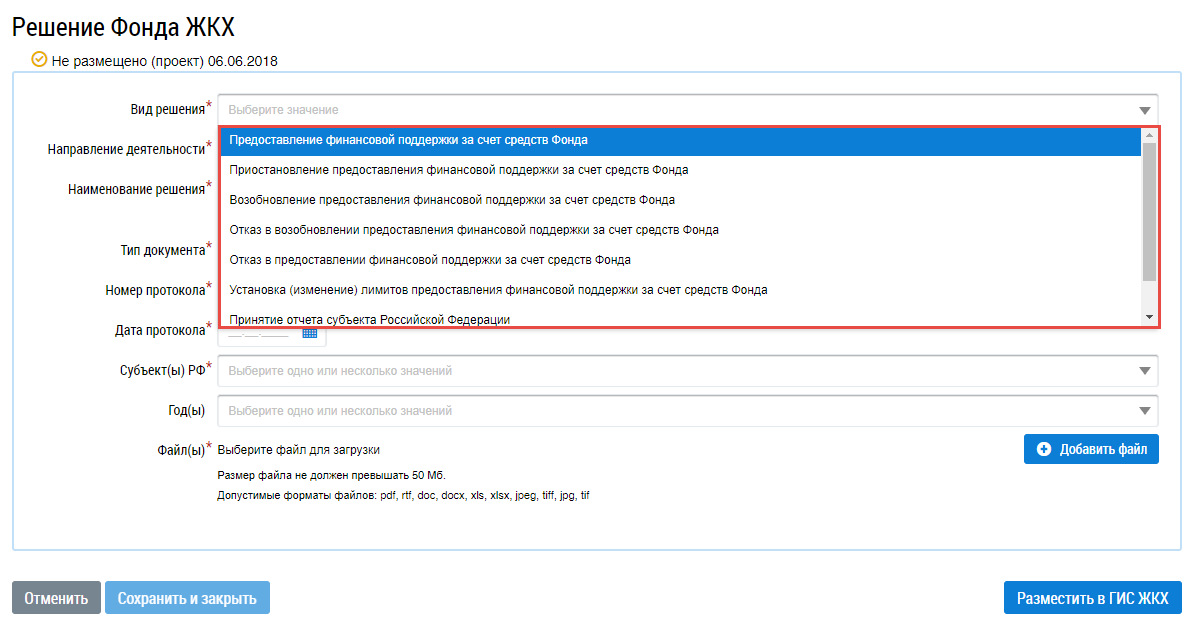Select Предоставление финансовой поддержки option

click(408, 140)
